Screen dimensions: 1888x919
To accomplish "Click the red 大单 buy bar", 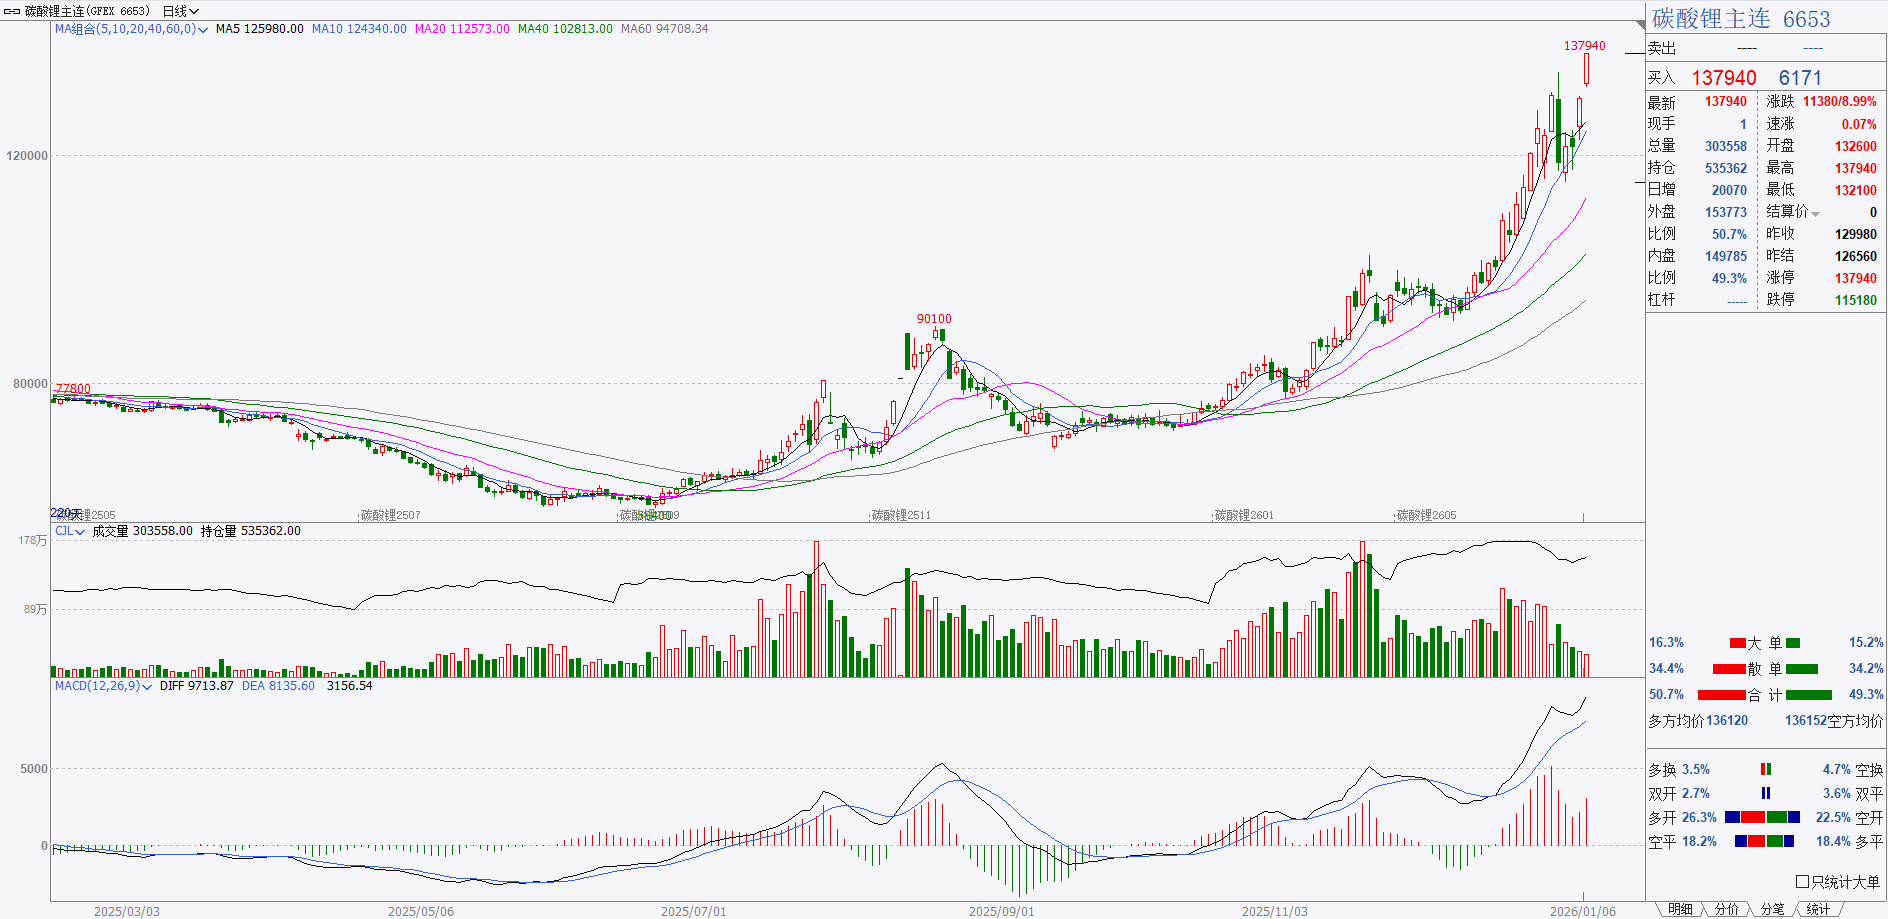I will [x=1738, y=643].
